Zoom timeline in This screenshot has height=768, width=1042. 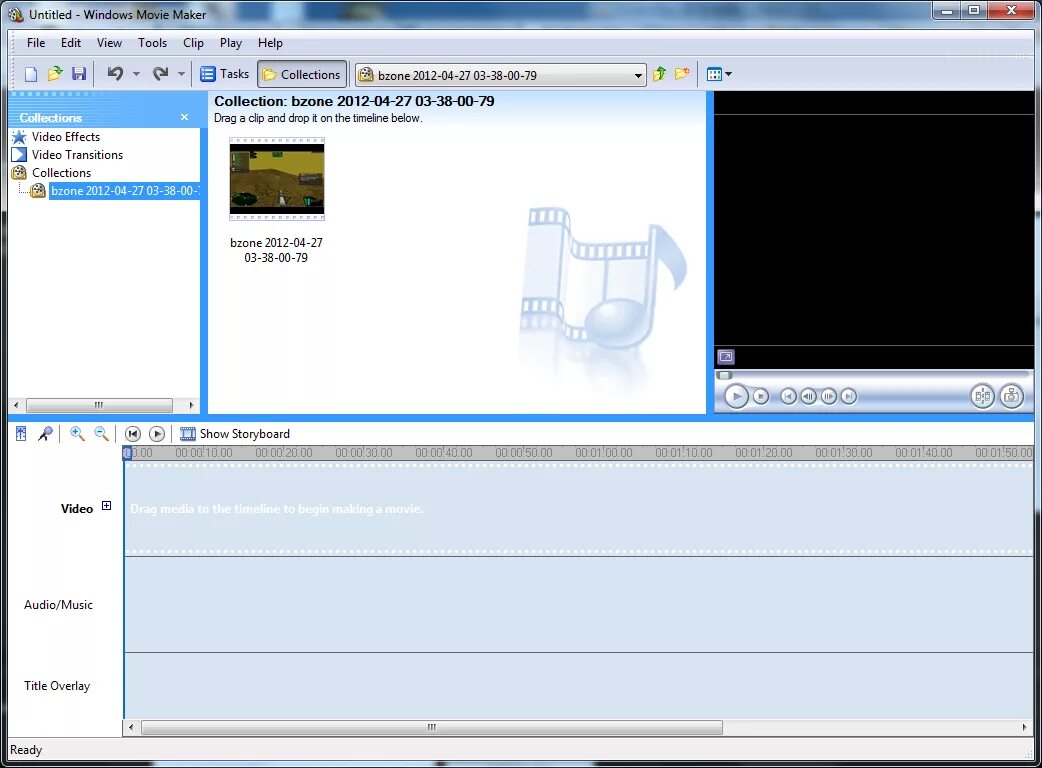(x=77, y=434)
